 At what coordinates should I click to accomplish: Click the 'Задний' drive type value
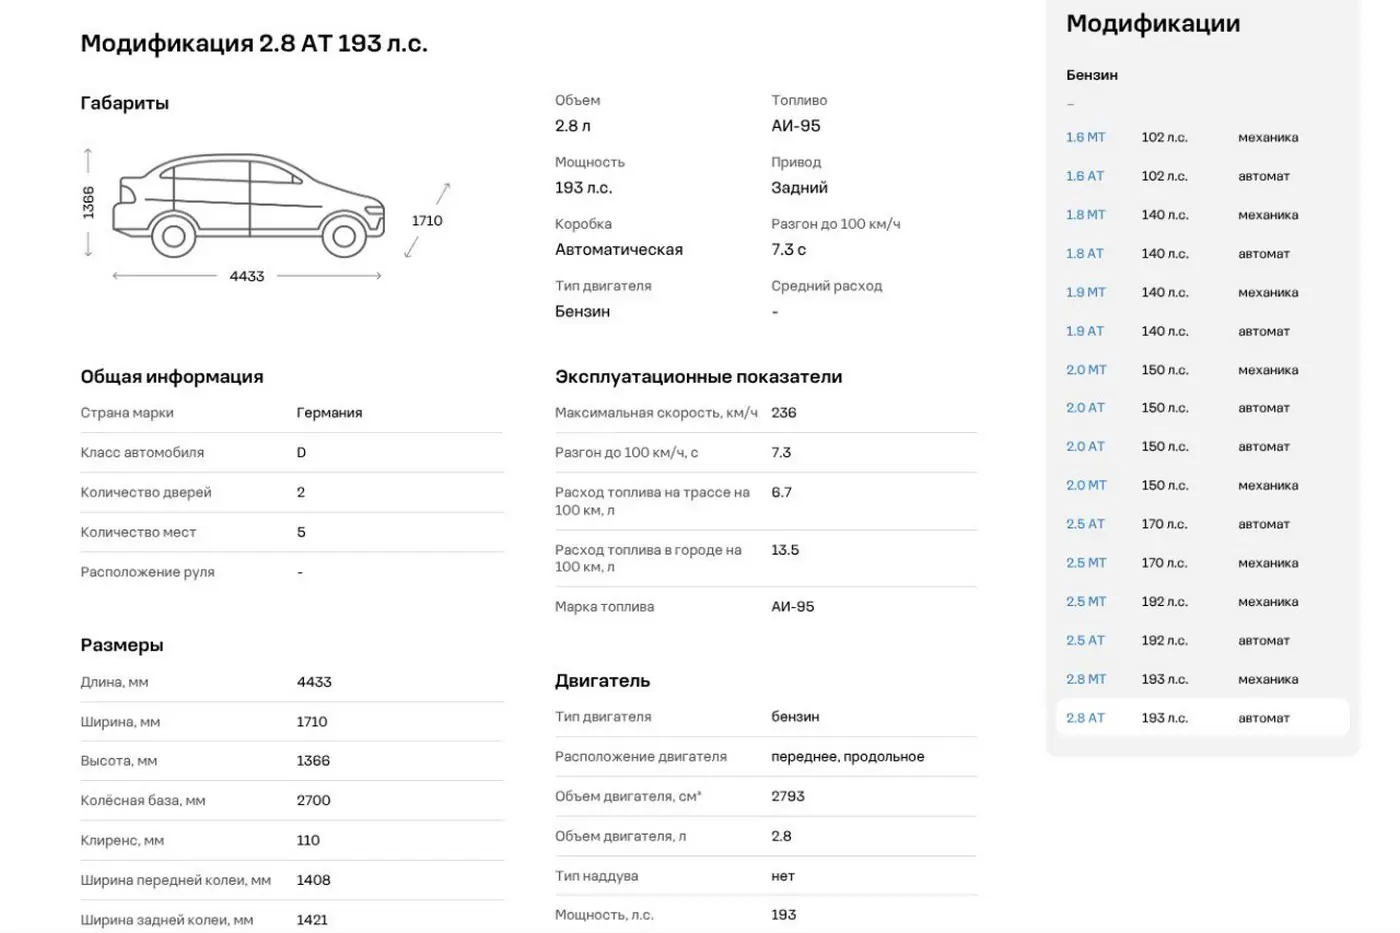(x=800, y=188)
